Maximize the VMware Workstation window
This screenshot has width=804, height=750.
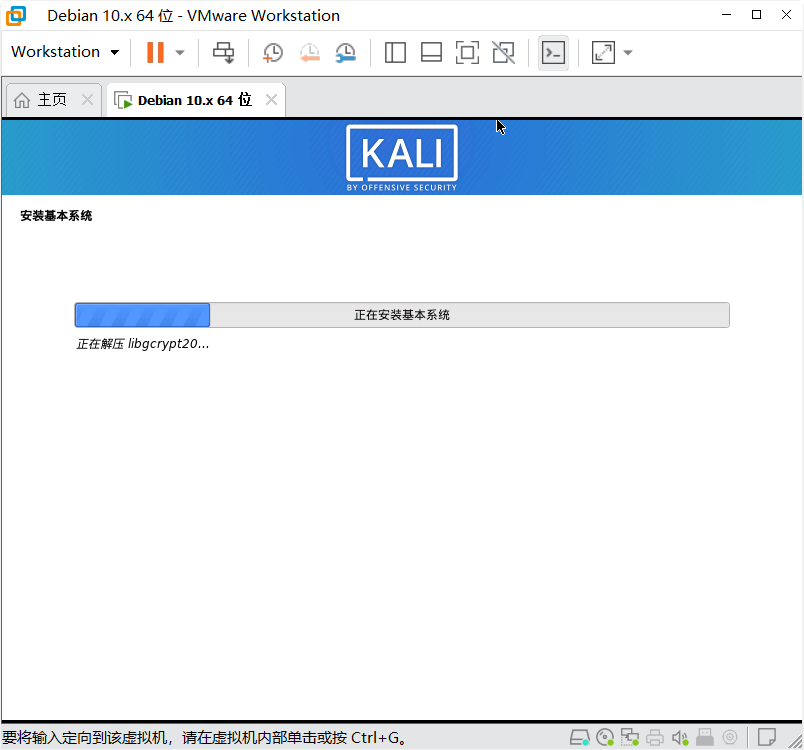756,15
